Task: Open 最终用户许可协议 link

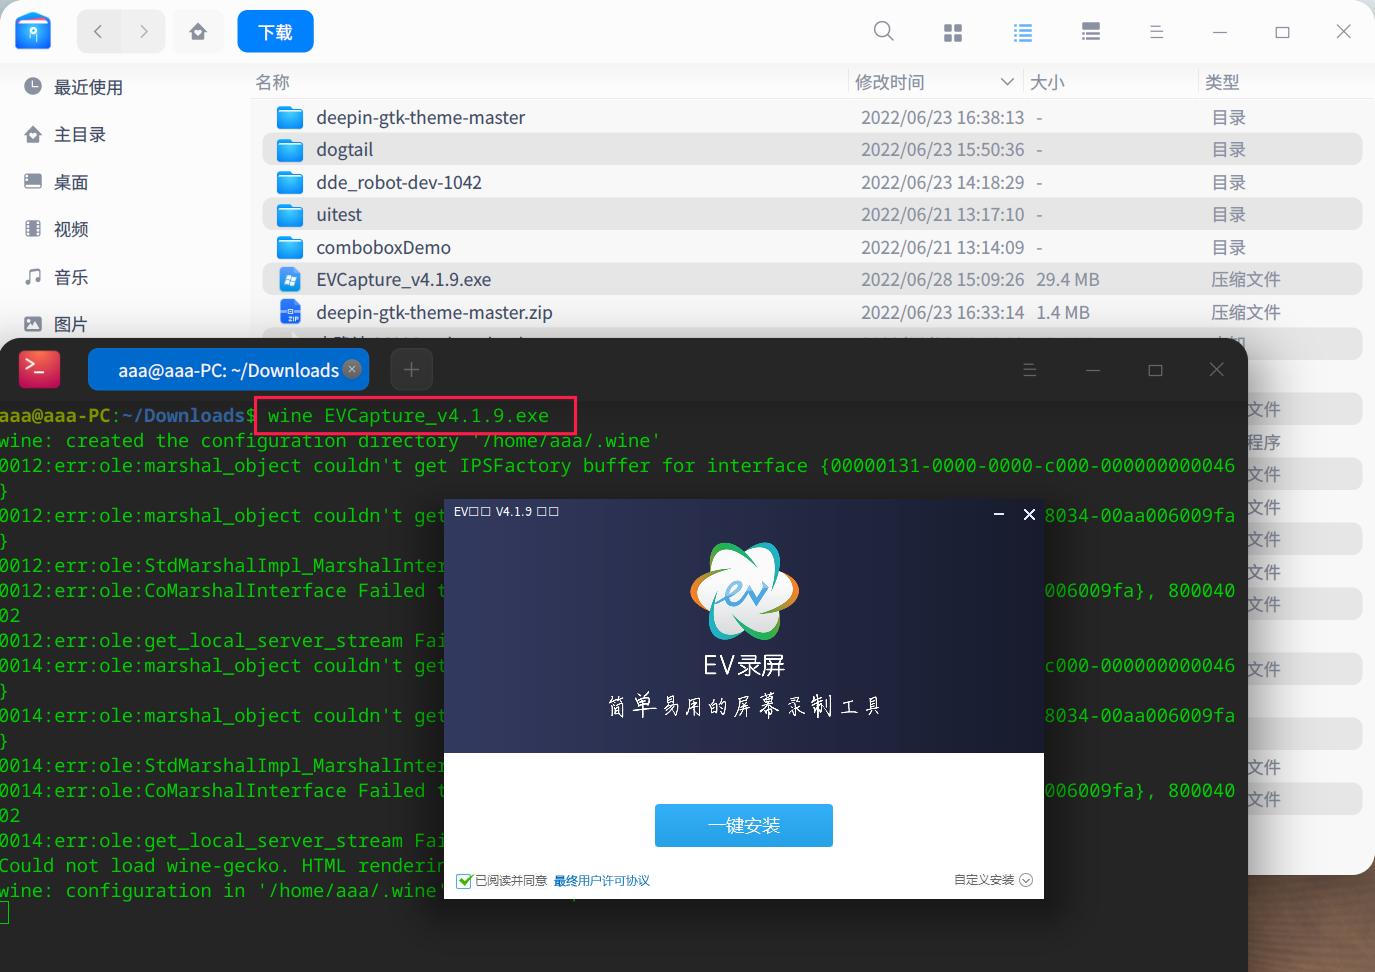Action: pos(602,881)
